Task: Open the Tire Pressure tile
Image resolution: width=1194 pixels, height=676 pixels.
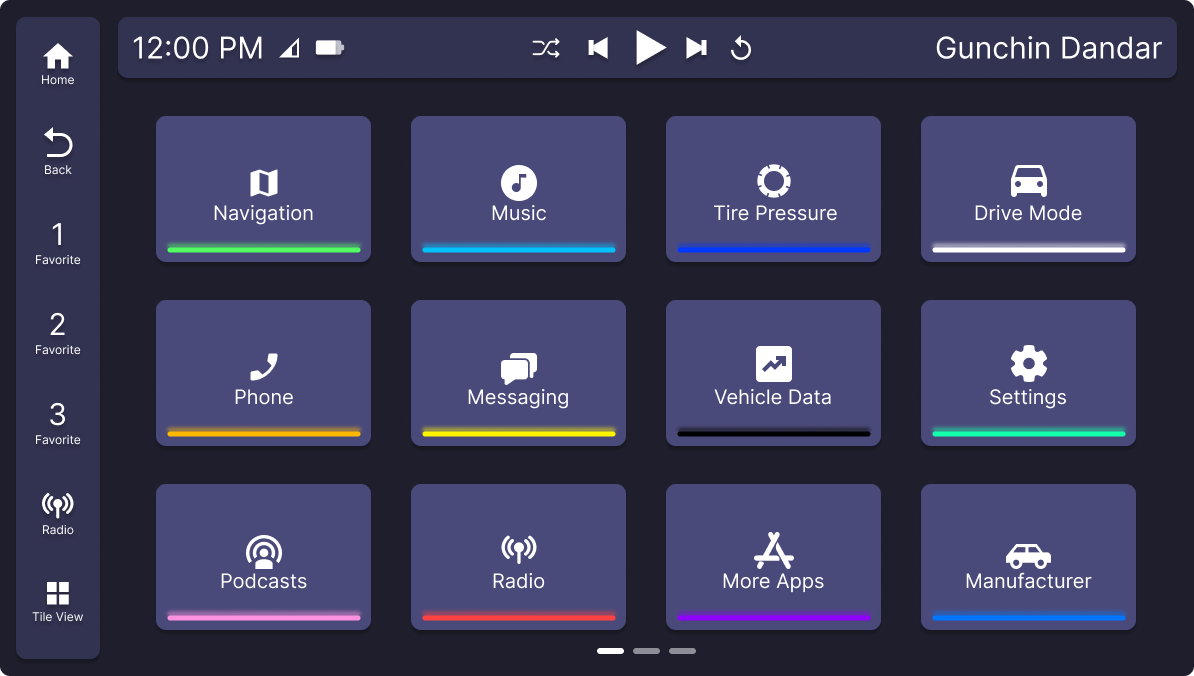Action: click(x=774, y=189)
